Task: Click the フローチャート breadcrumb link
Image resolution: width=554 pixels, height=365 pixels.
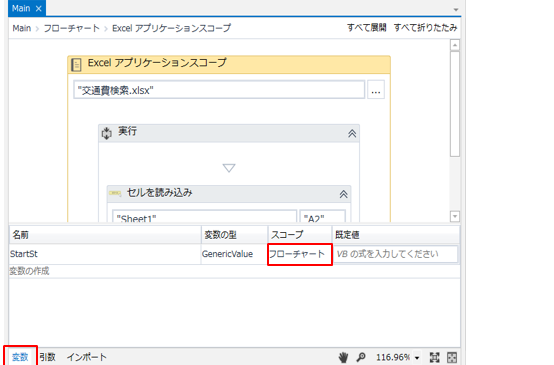Action: (x=72, y=28)
